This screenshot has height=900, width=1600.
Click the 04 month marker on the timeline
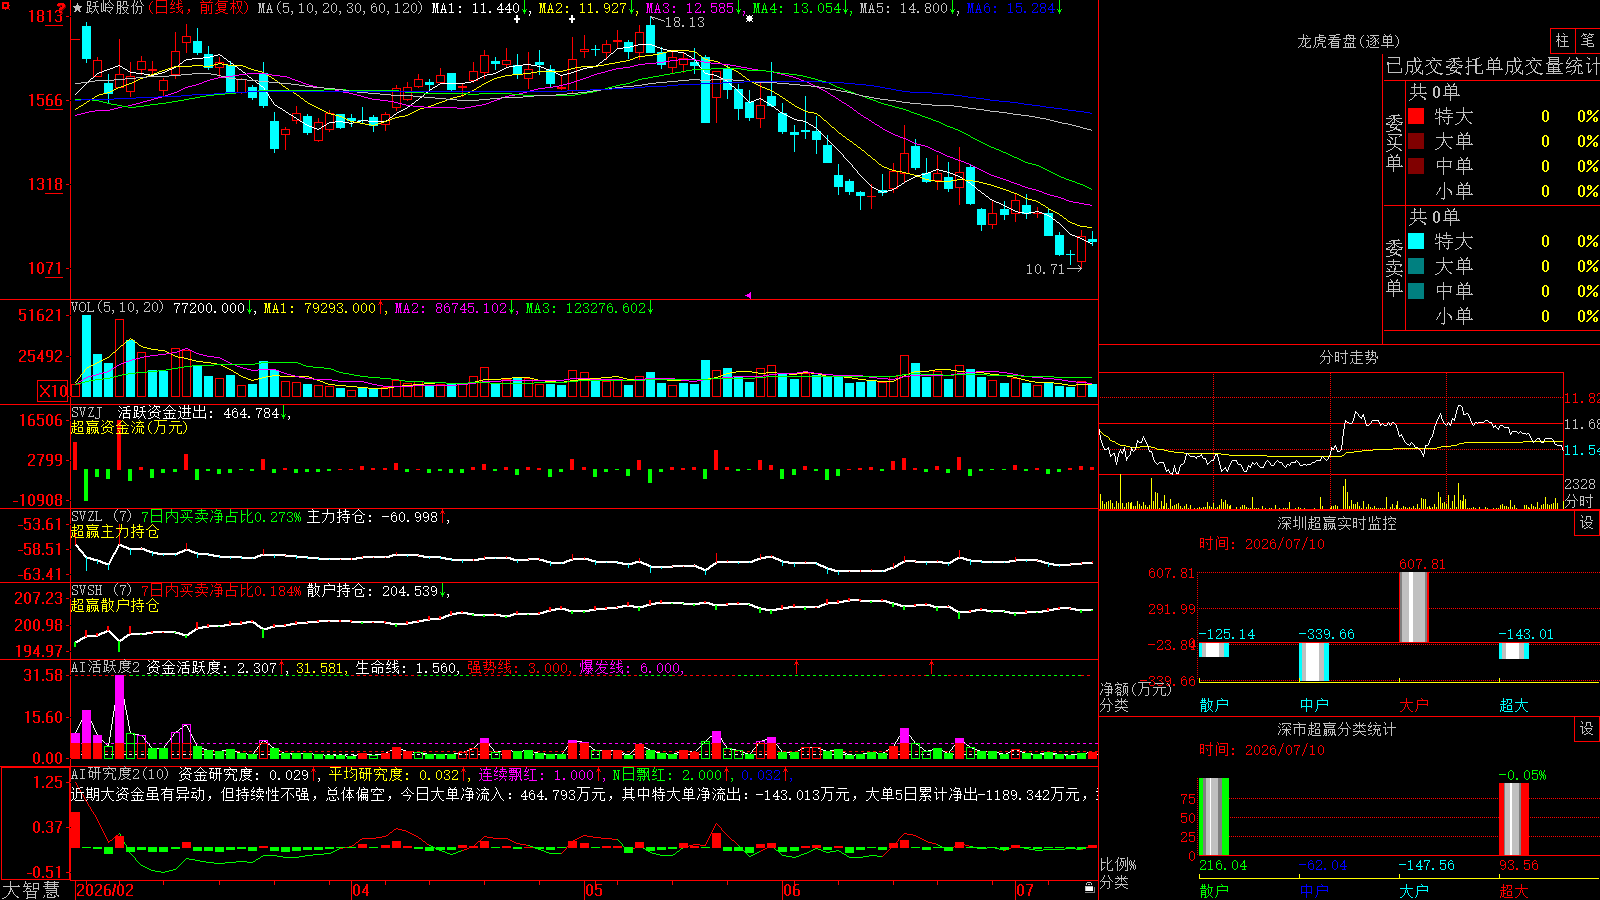pos(361,890)
